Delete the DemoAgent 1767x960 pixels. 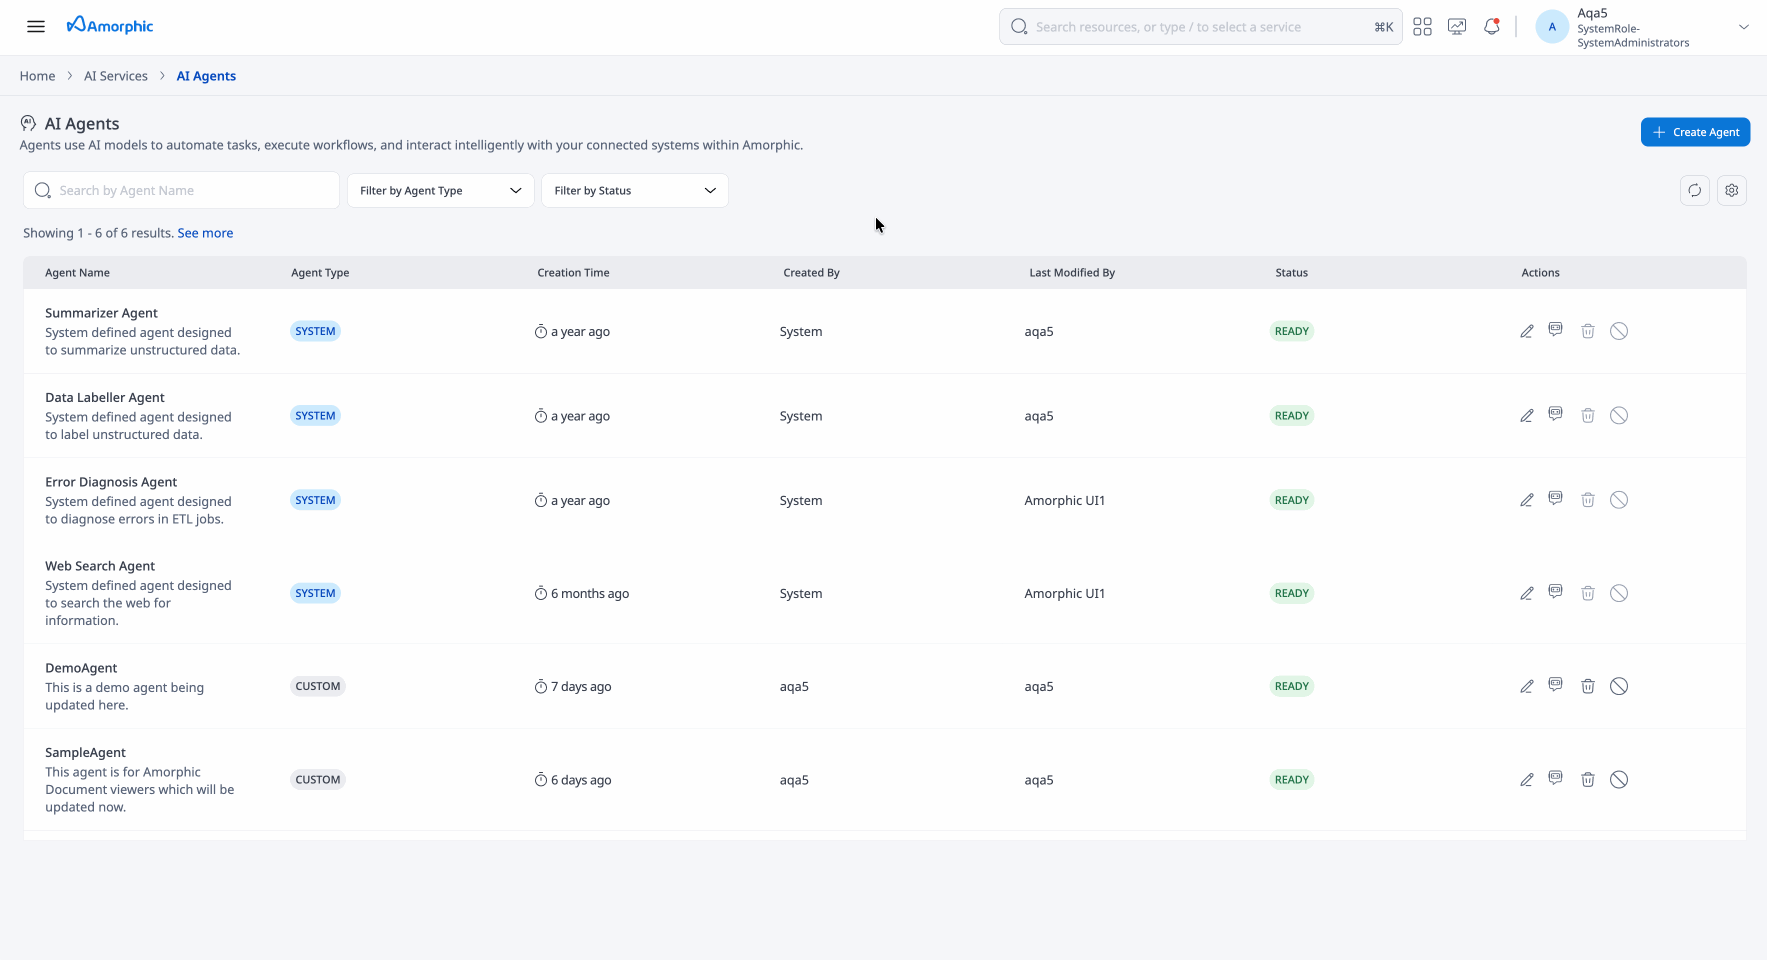point(1588,686)
